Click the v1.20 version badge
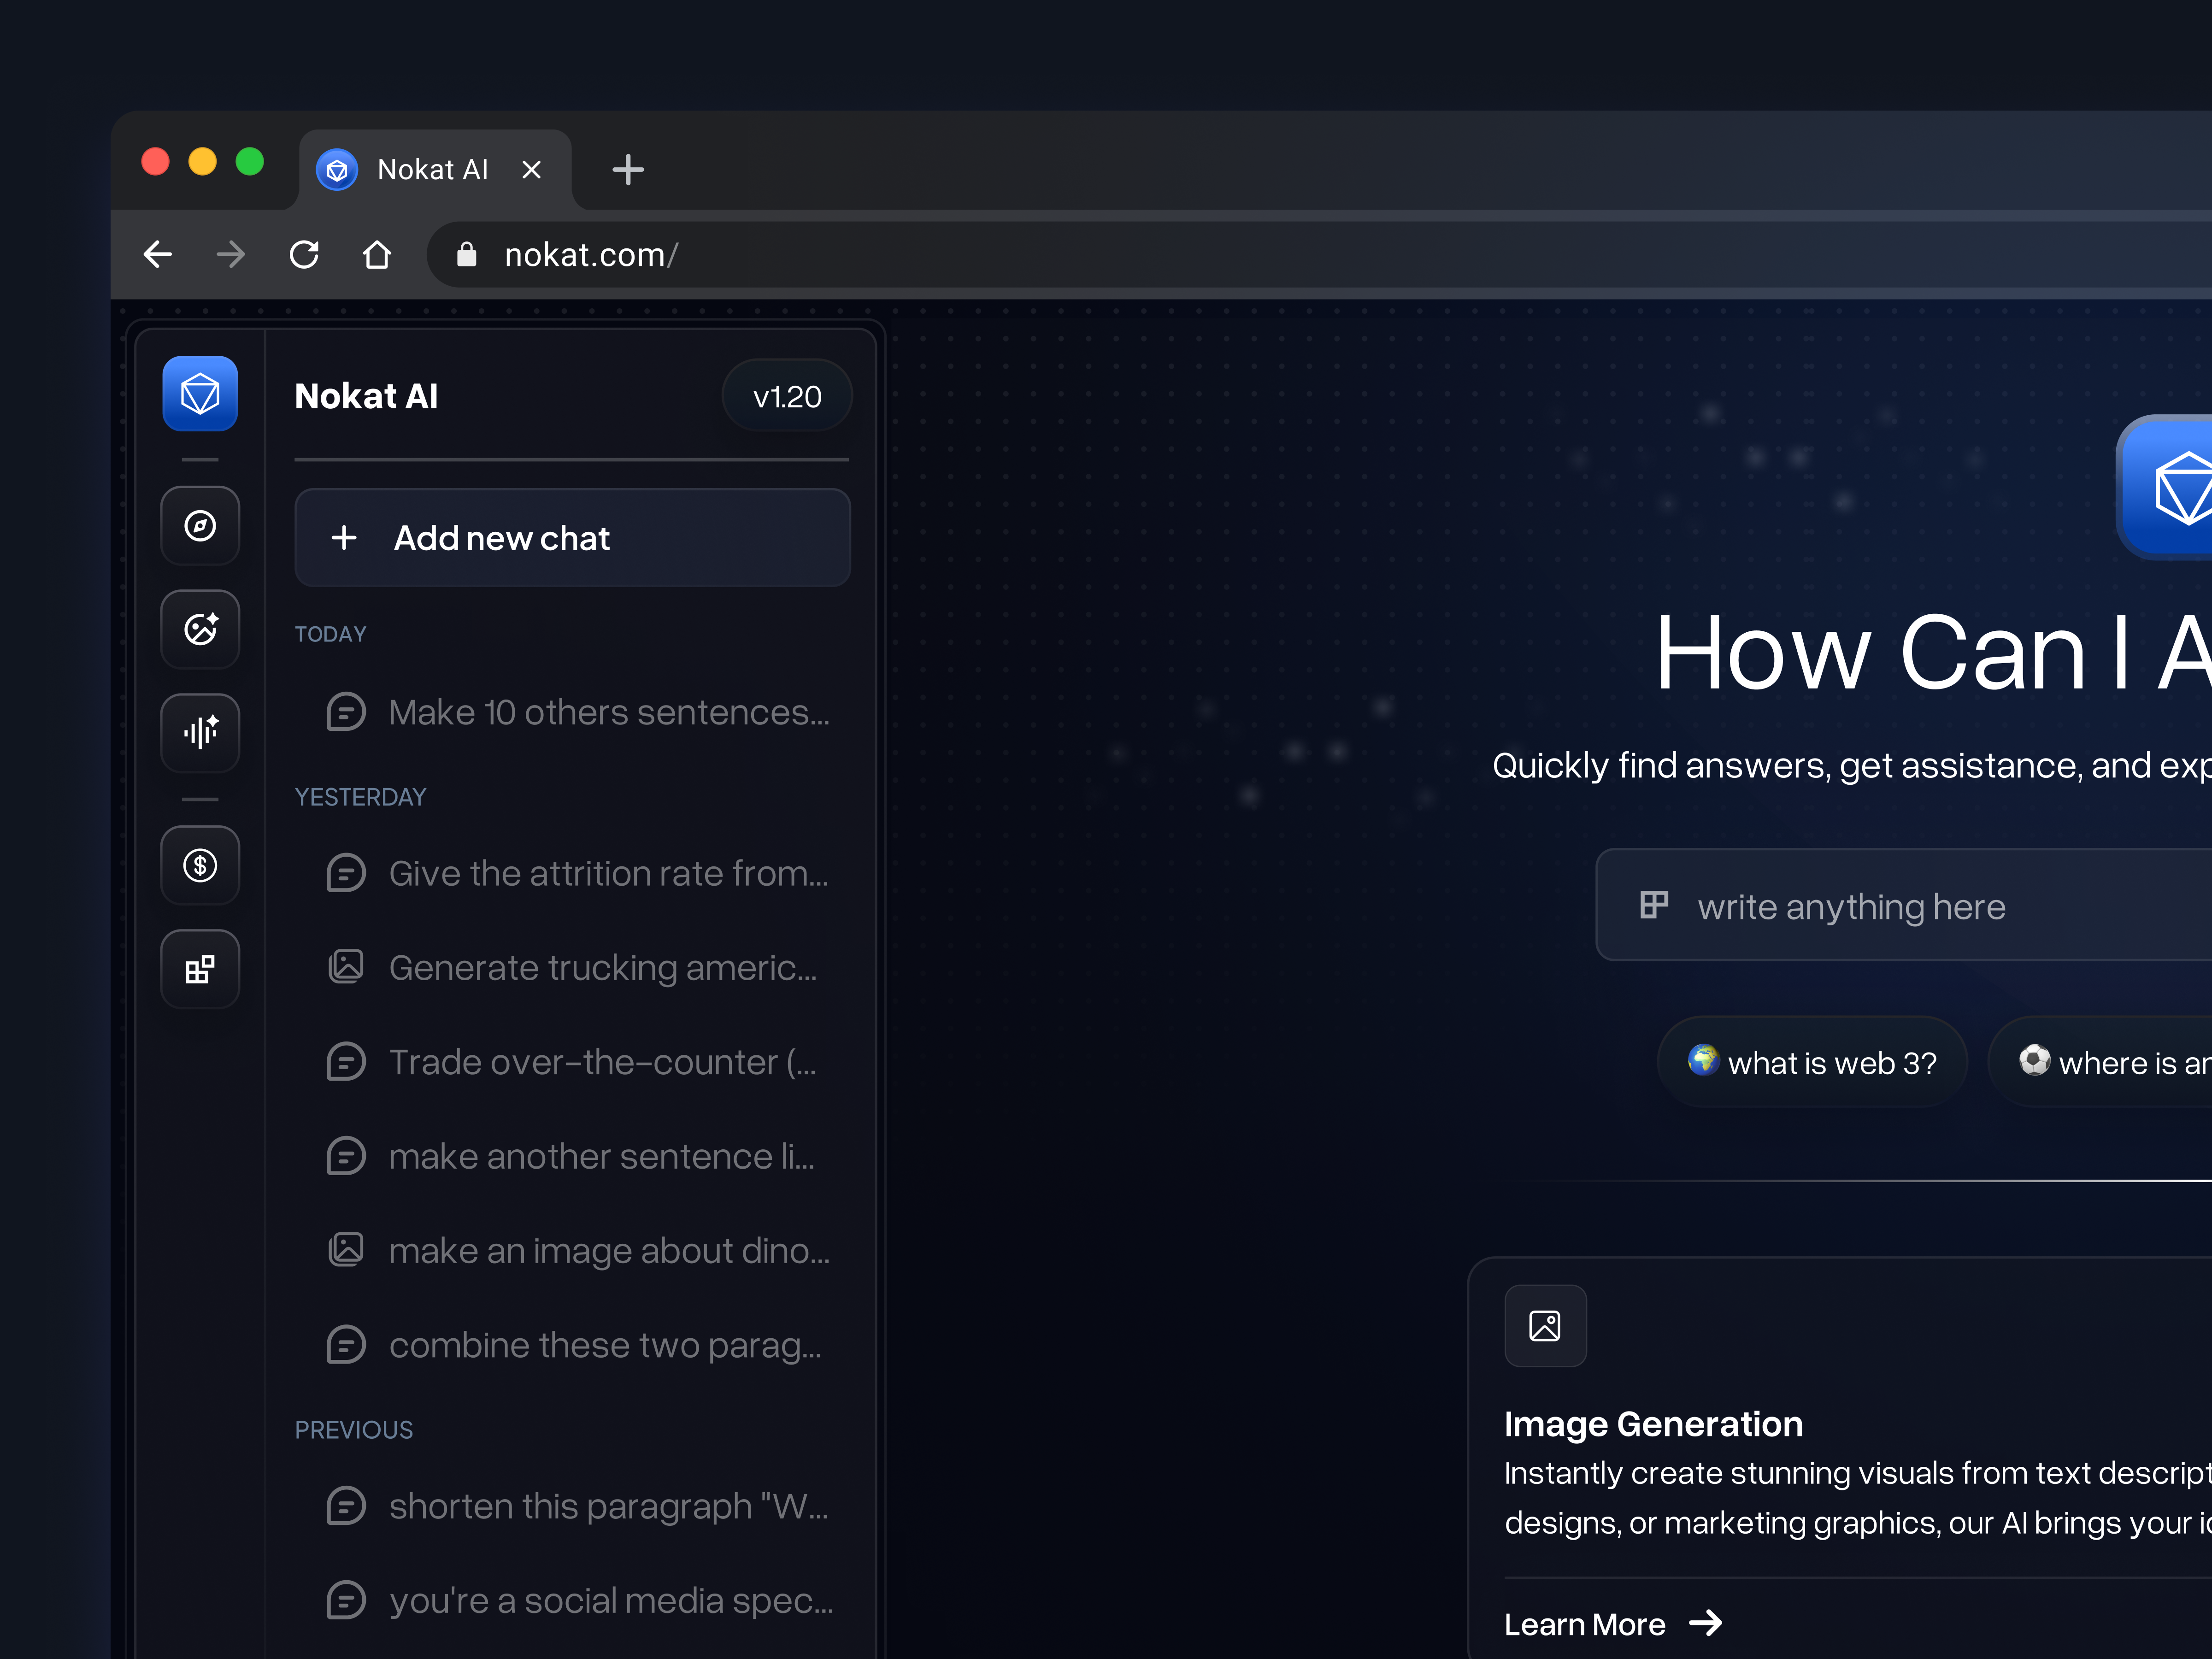This screenshot has width=2212, height=1659. coord(787,395)
